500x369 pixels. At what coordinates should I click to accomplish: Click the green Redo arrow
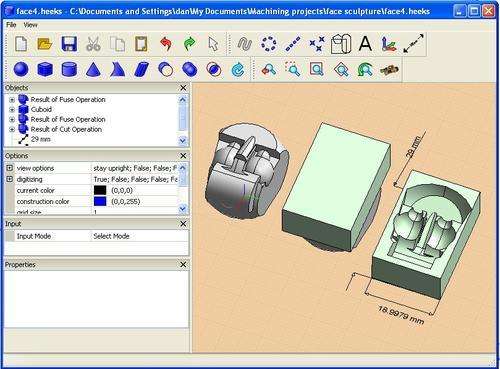pos(189,44)
